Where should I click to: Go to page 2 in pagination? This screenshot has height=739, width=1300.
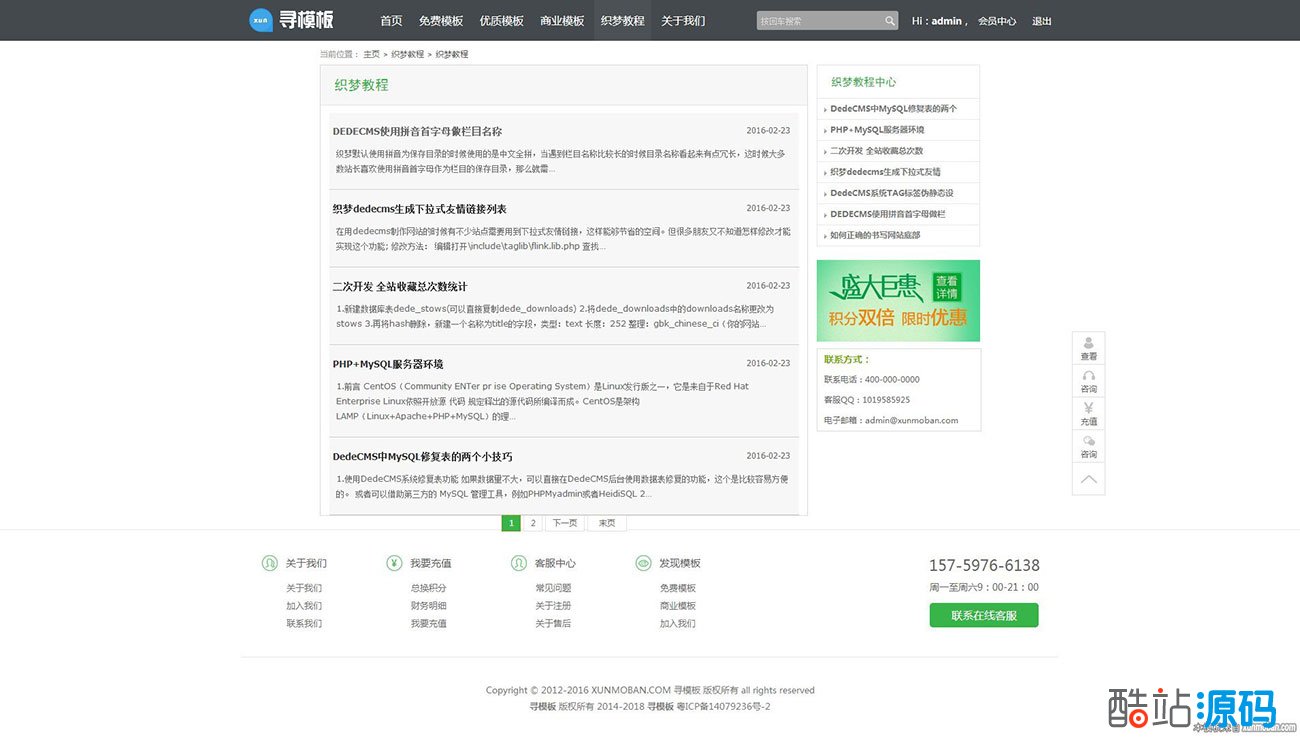click(533, 523)
